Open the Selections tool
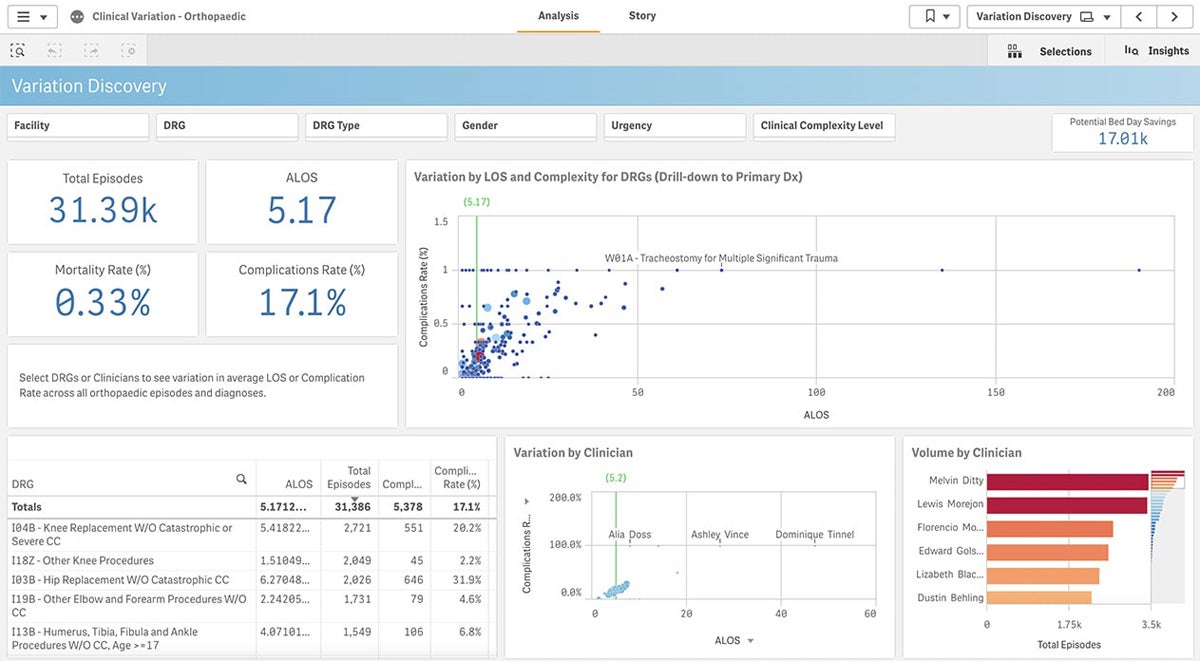Image resolution: width=1200 pixels, height=661 pixels. click(x=1049, y=51)
